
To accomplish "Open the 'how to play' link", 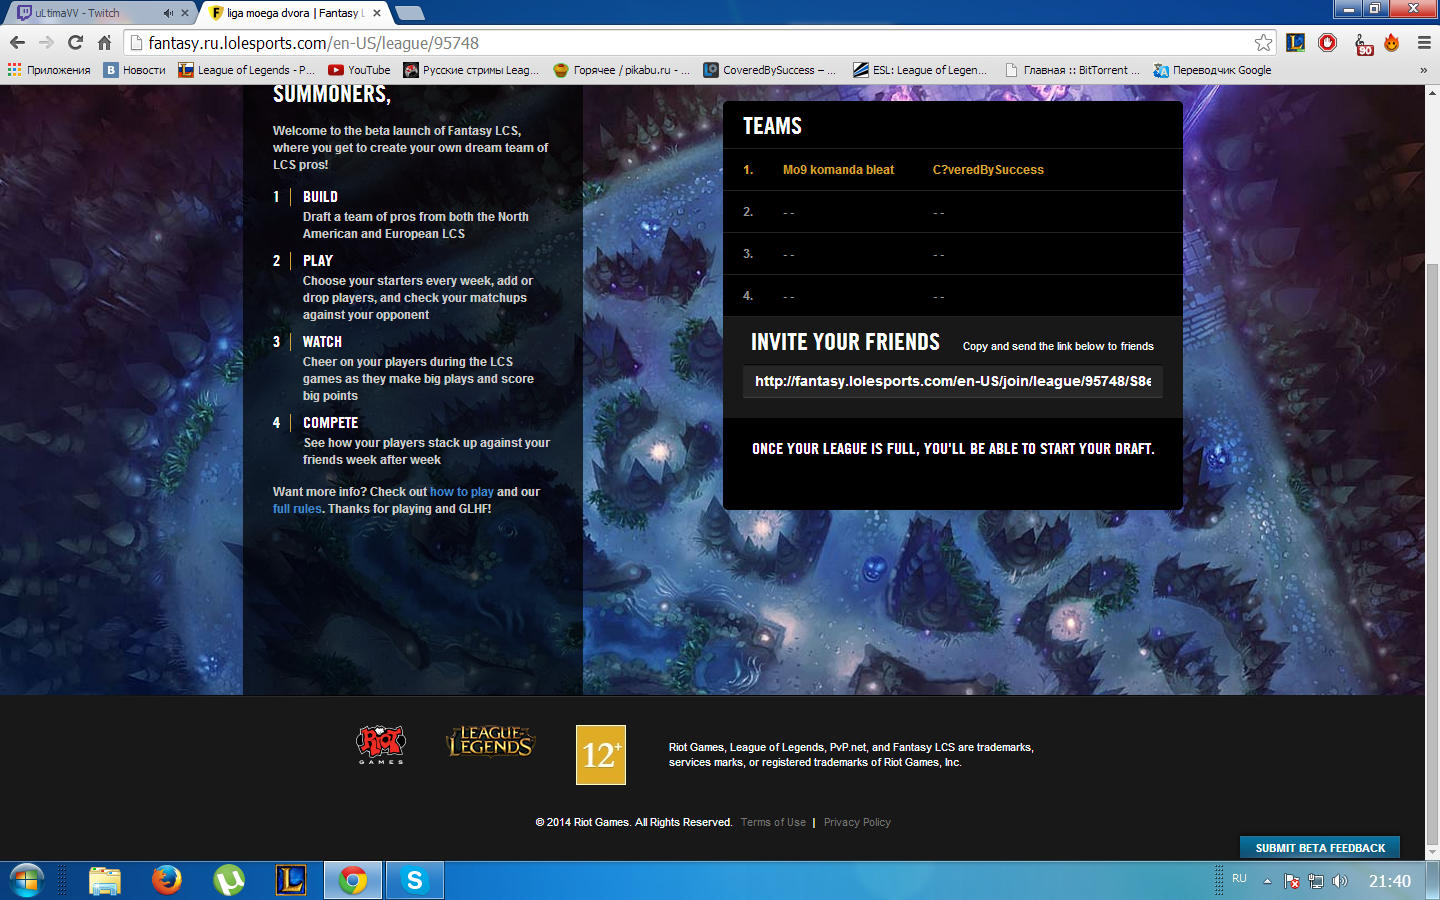I will pos(461,492).
